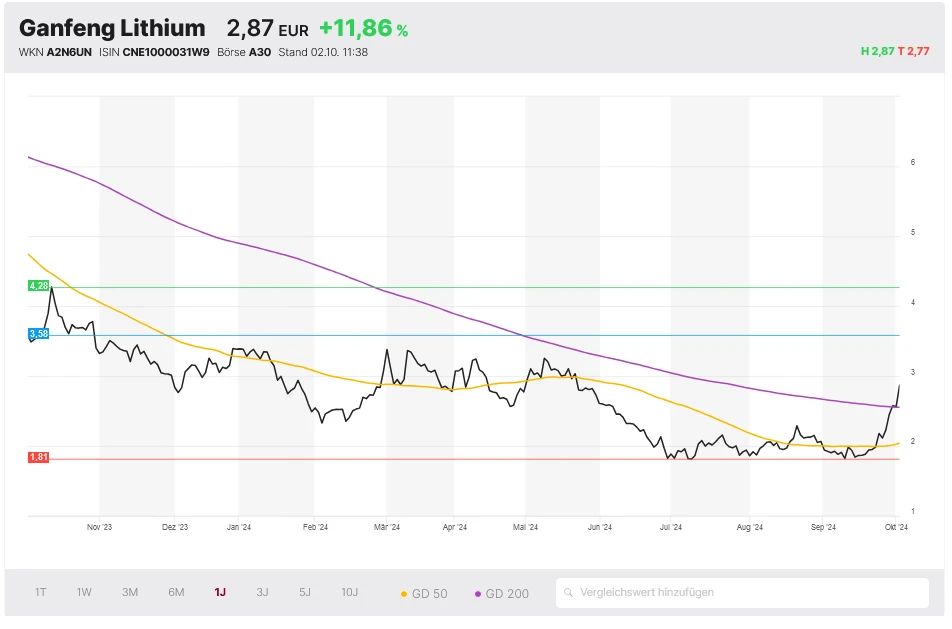The height and width of the screenshot is (629, 952).
Task: Click the purple GD 200 dot
Action: (x=478, y=594)
